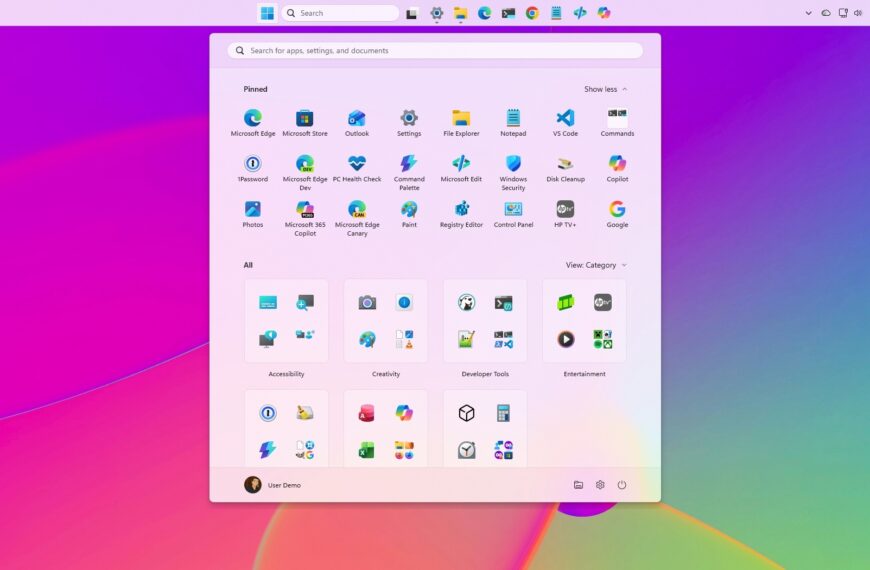Click the taskbar Search box

[x=340, y=13]
